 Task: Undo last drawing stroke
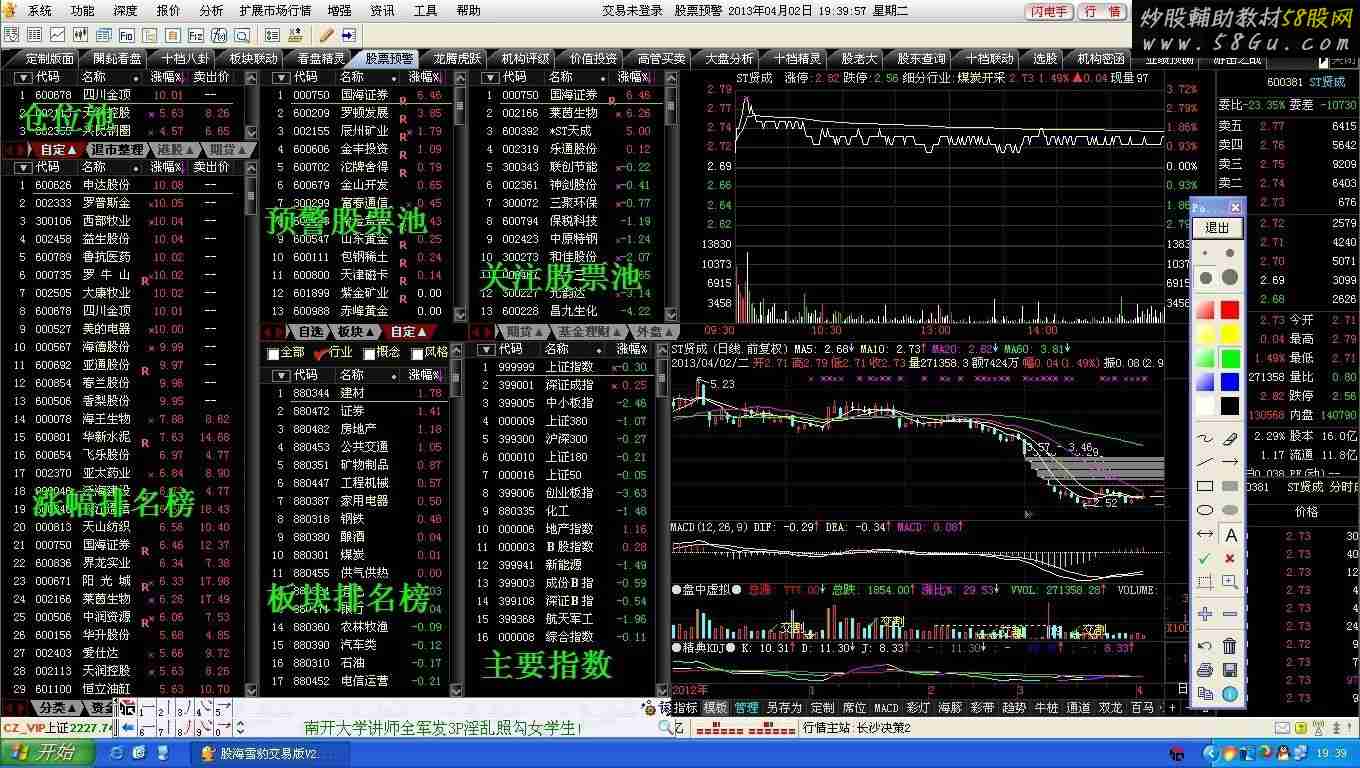point(1205,646)
